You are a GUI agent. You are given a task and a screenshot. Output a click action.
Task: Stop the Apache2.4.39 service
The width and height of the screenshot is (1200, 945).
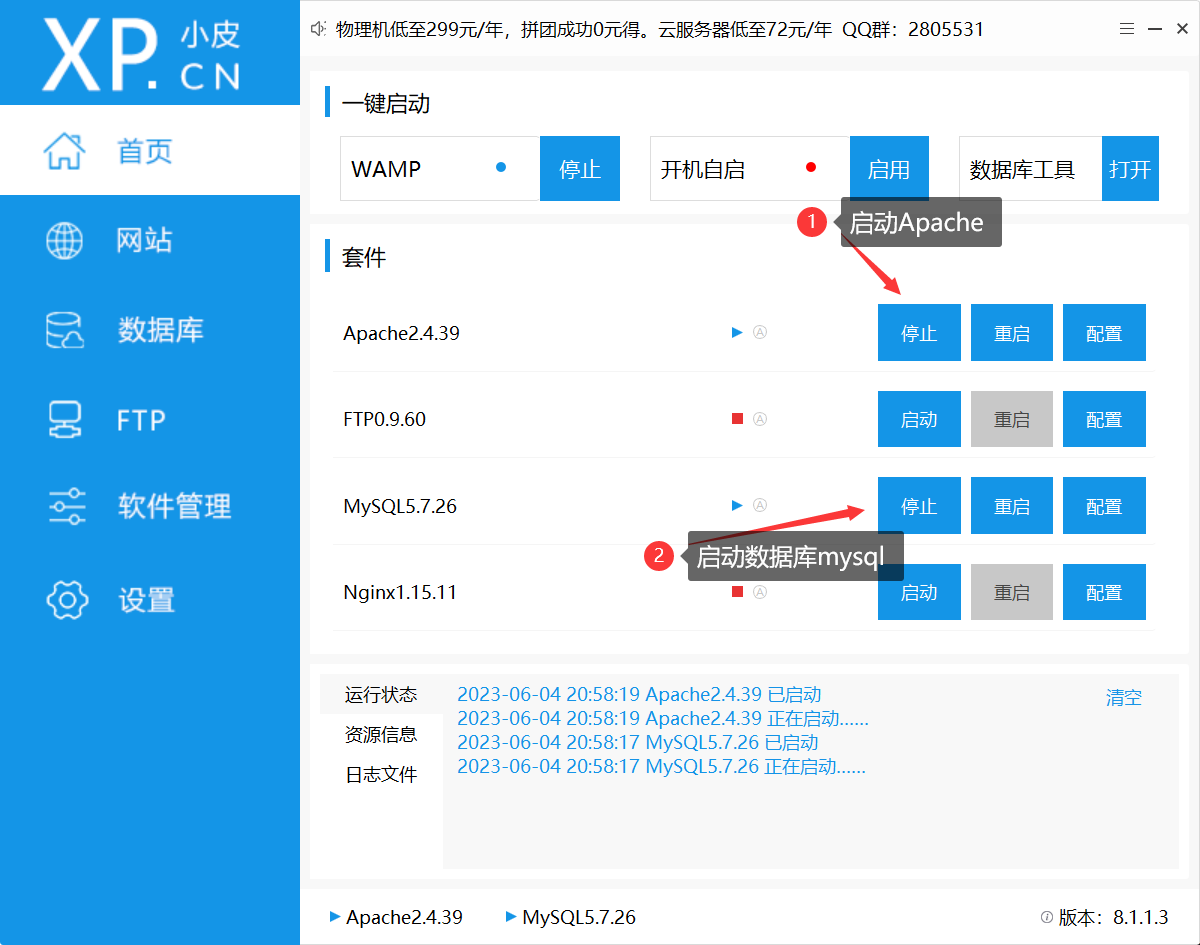pos(919,333)
